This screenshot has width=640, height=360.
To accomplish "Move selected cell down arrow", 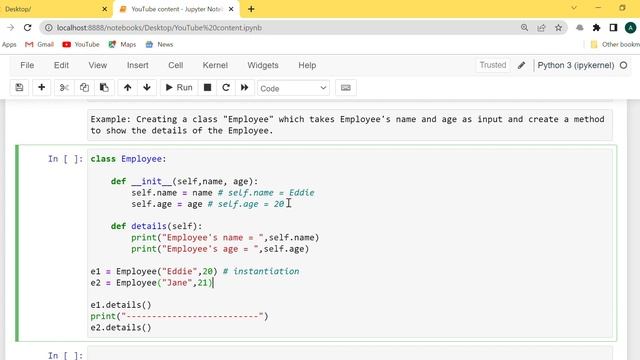I will [x=147, y=87].
